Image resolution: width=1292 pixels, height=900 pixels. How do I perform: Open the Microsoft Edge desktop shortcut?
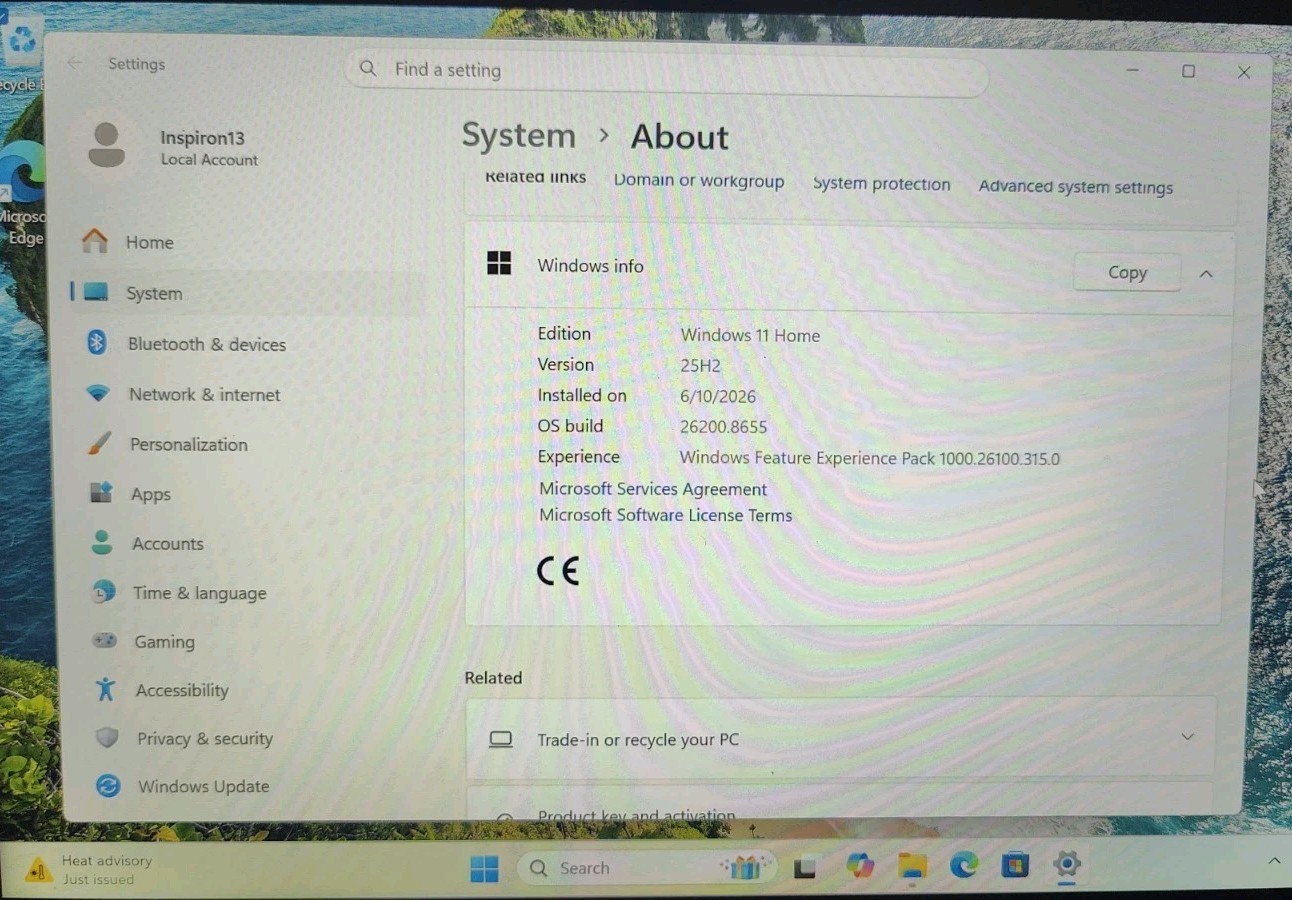pyautogui.click(x=22, y=193)
